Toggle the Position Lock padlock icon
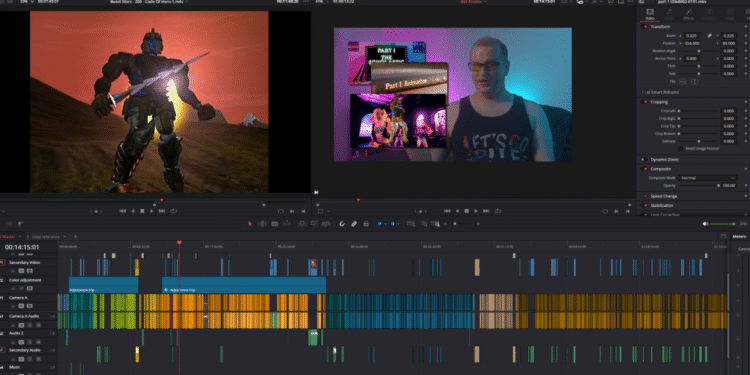750x375 pixels. coord(366,223)
